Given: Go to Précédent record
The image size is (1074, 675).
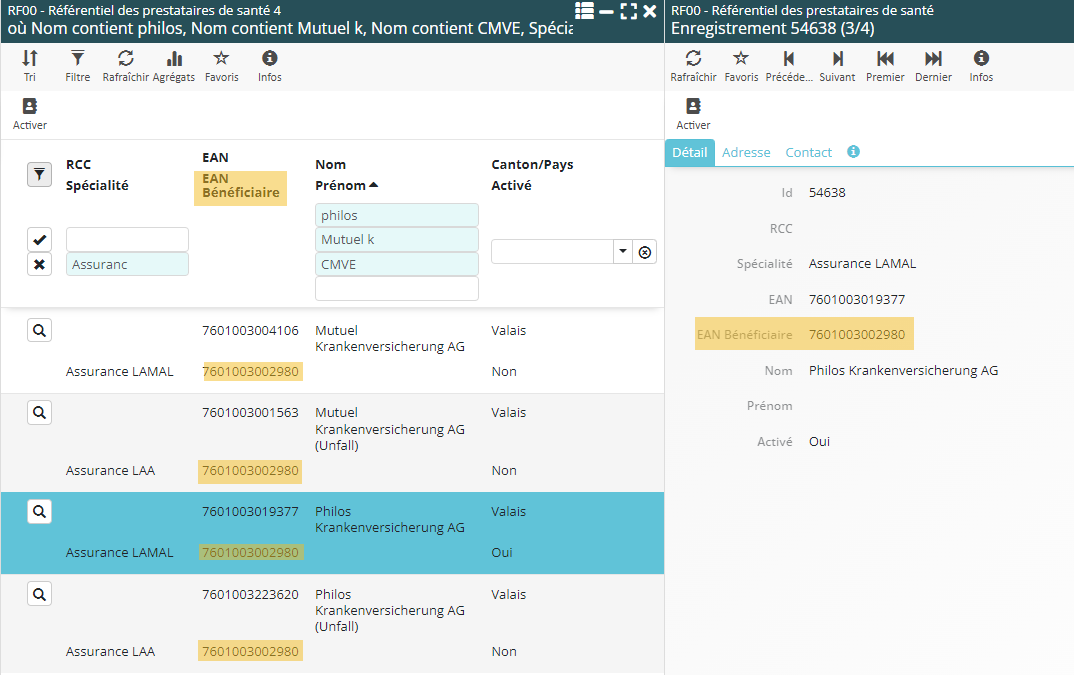Looking at the screenshot, I should point(789,66).
